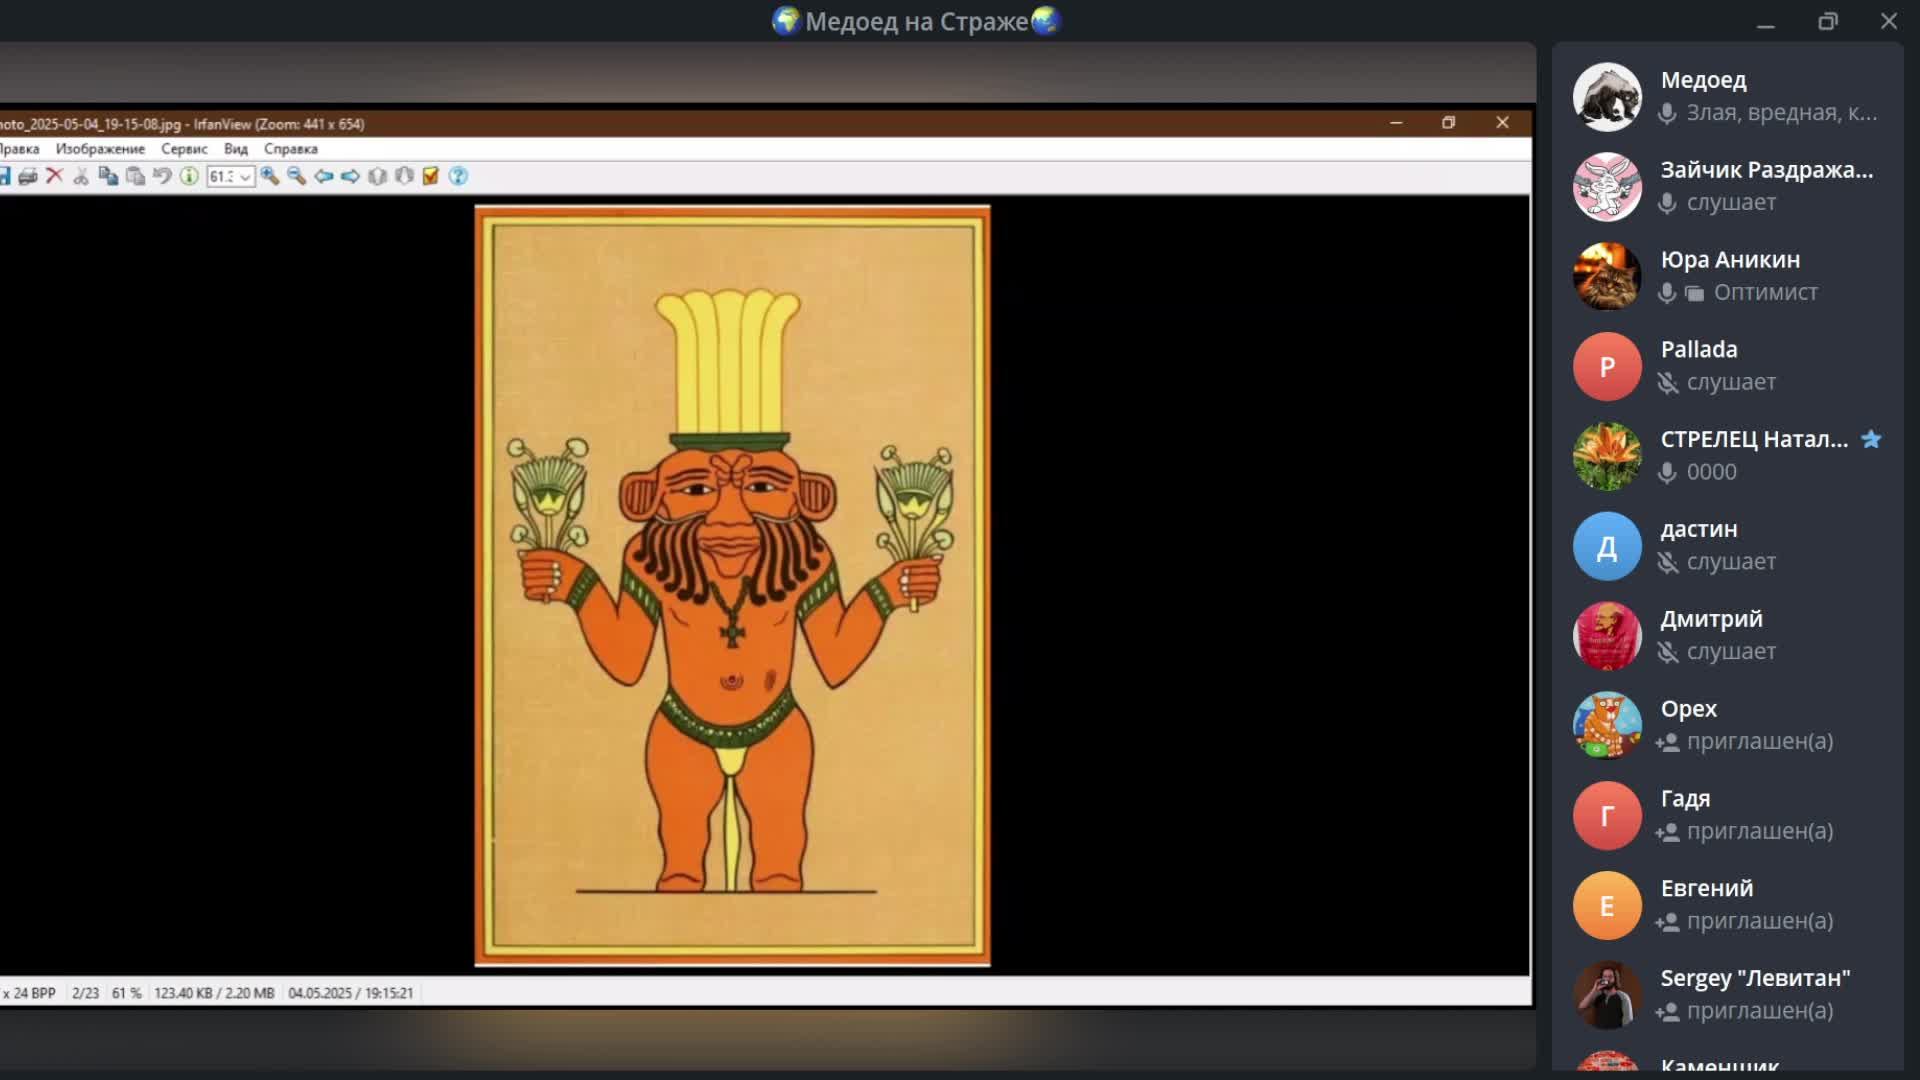This screenshot has width=1920, height=1080.
Task: Click the microphone icon beside Медоед
Action: pyautogui.click(x=1667, y=113)
